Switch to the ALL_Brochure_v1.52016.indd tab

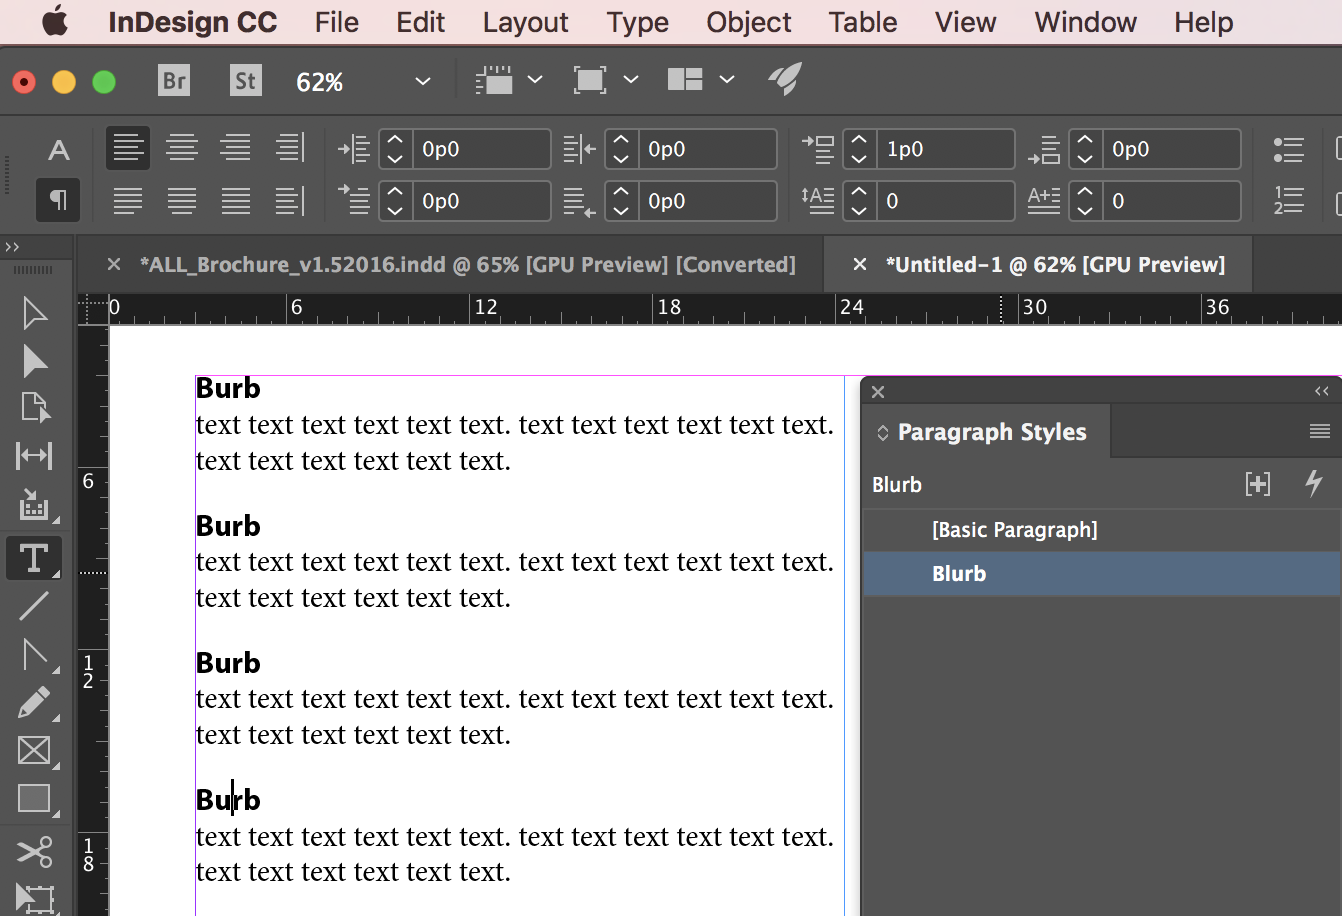point(467,265)
